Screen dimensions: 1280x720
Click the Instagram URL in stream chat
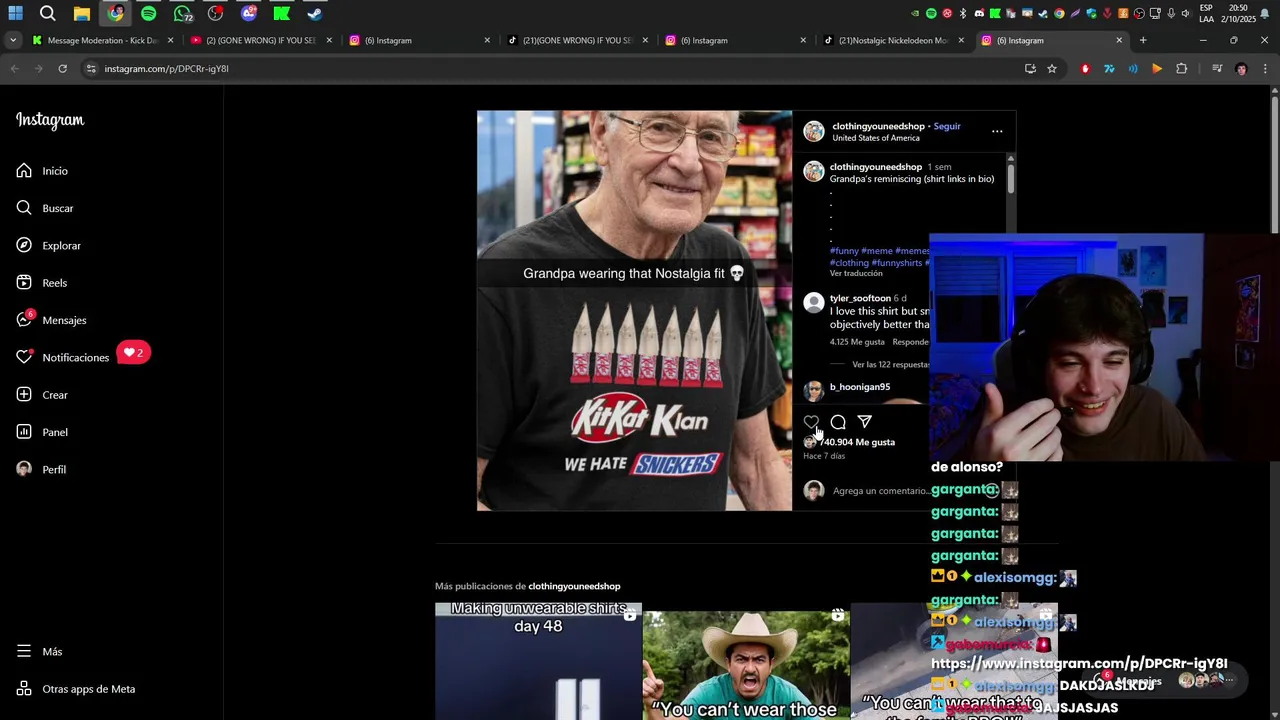click(x=1079, y=664)
